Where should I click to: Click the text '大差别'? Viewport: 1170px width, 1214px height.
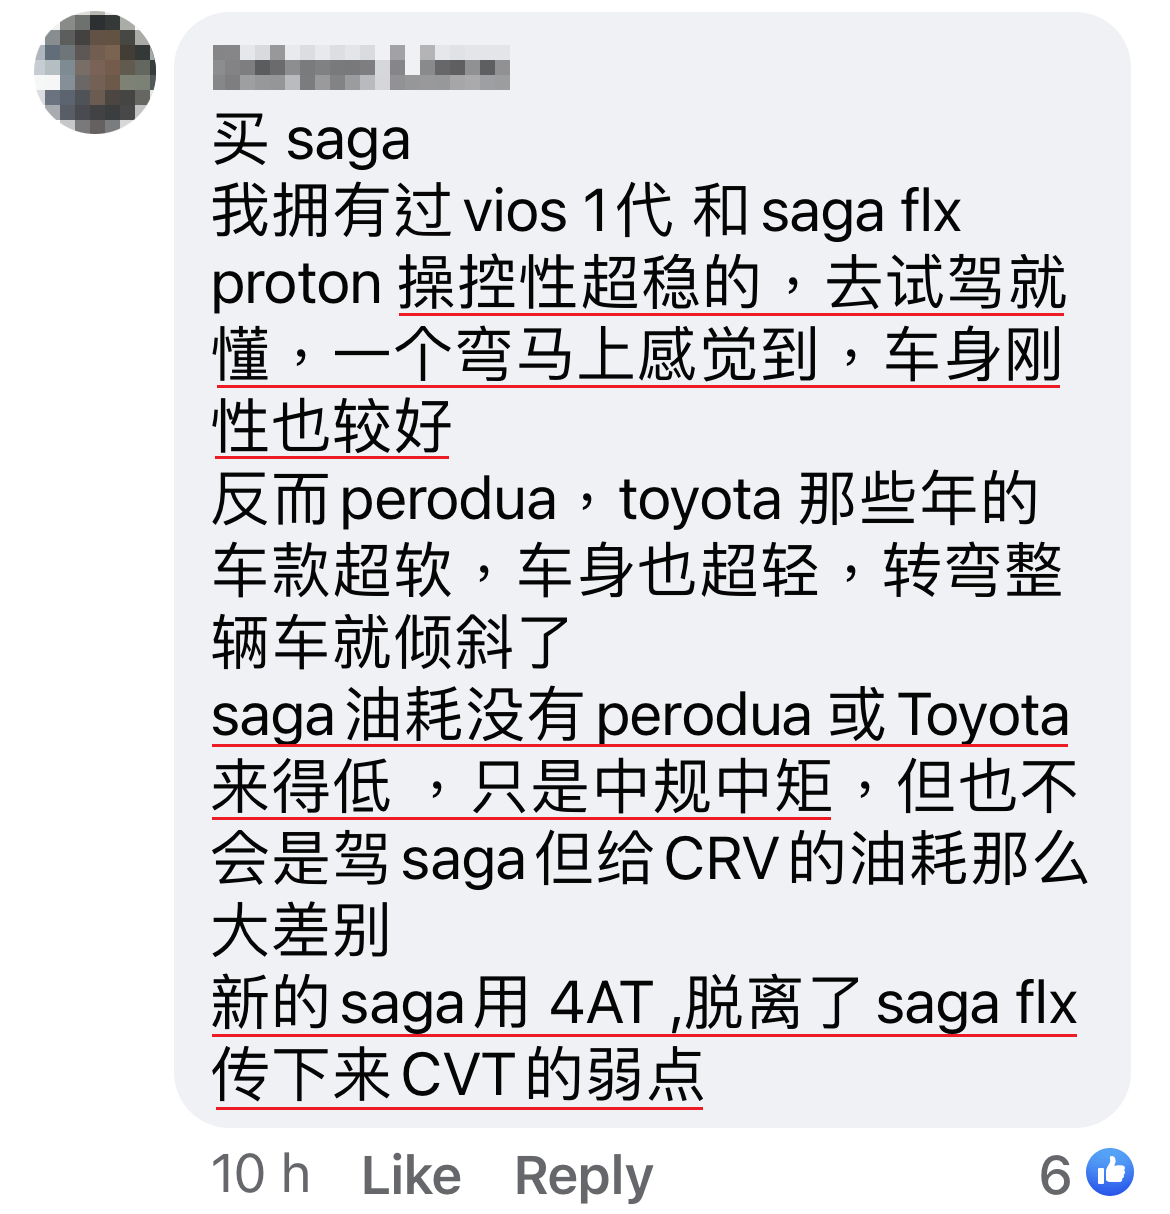point(301,931)
